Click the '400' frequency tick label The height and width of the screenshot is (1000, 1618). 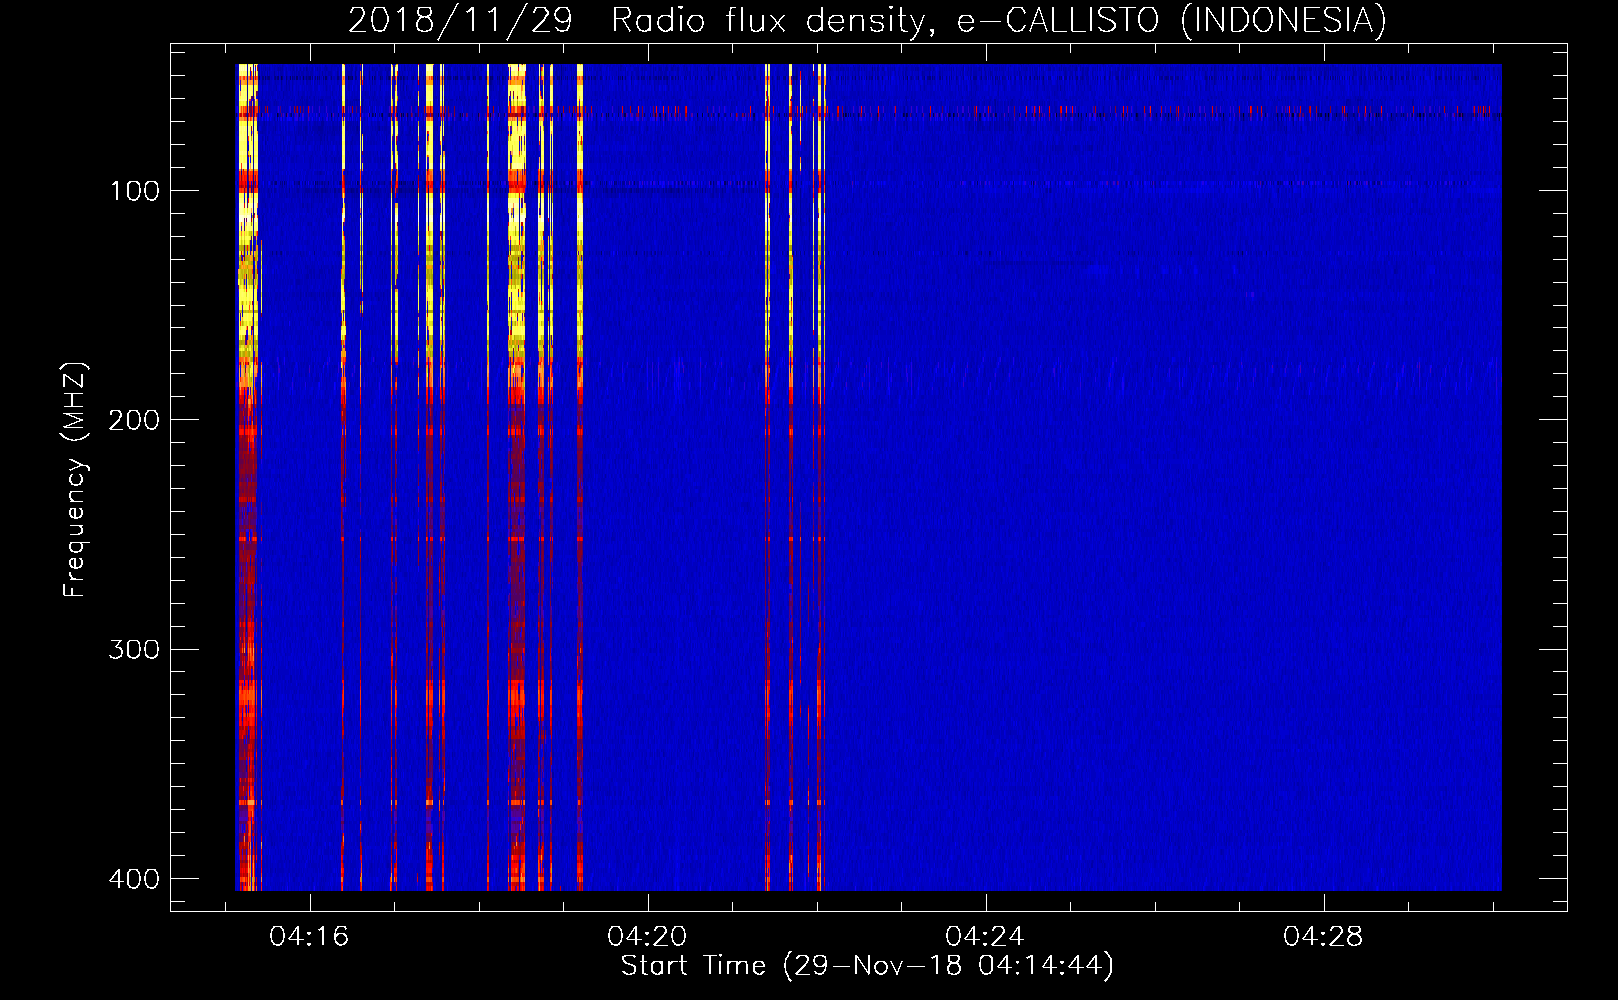click(134, 879)
